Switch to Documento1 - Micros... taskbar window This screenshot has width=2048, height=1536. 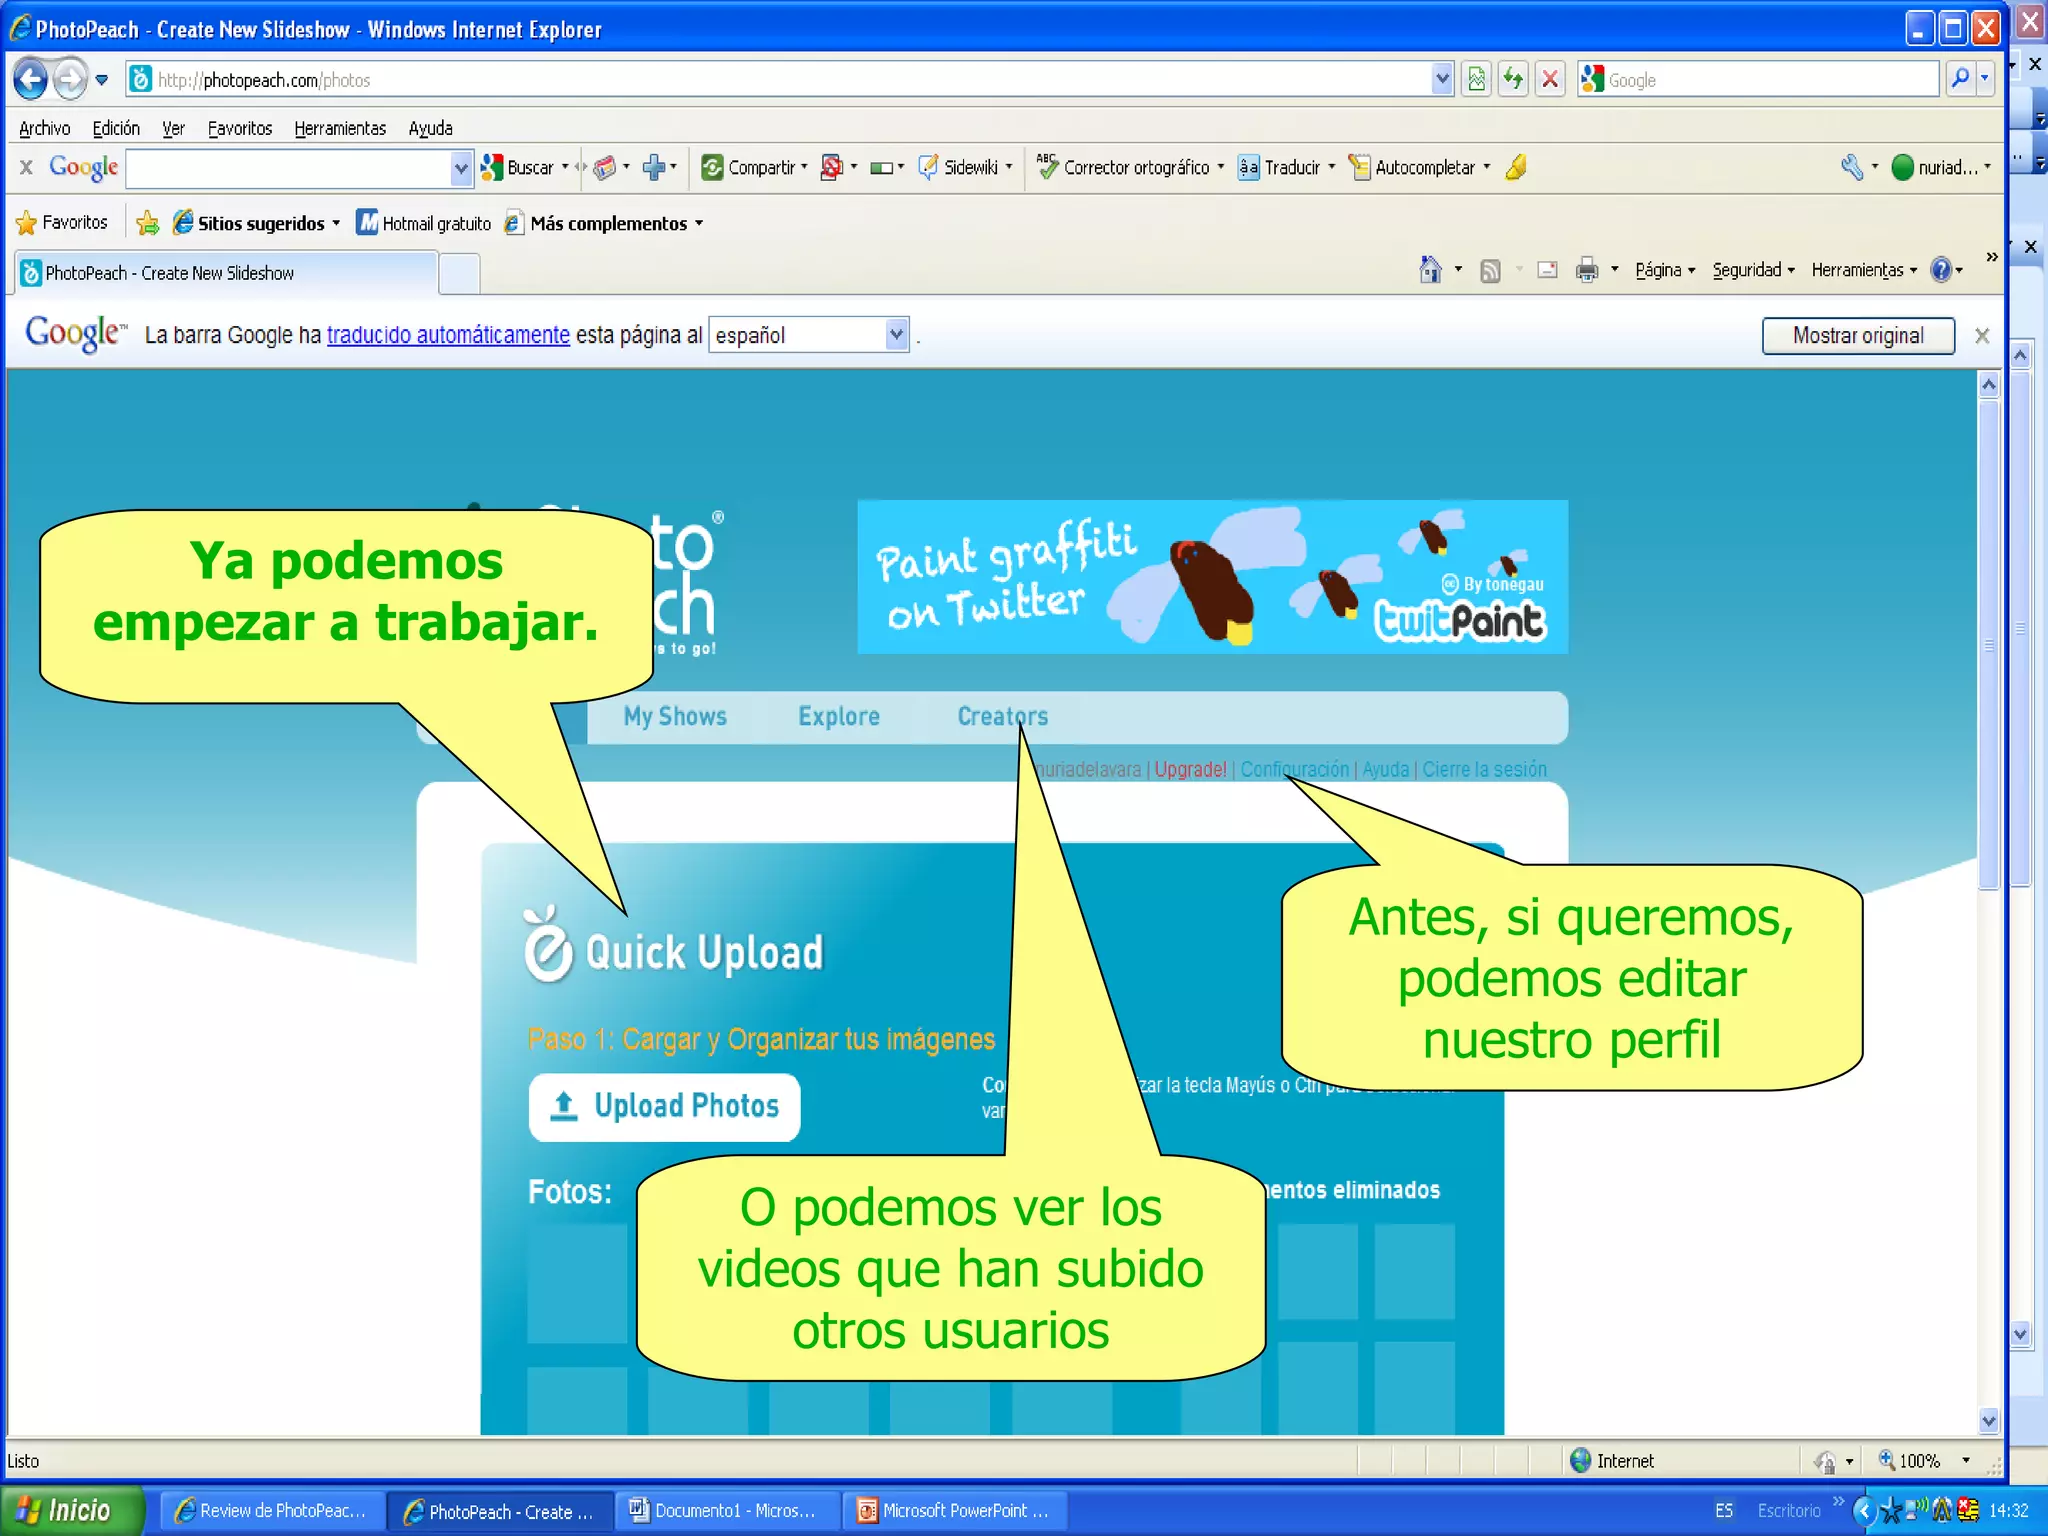[x=726, y=1511]
